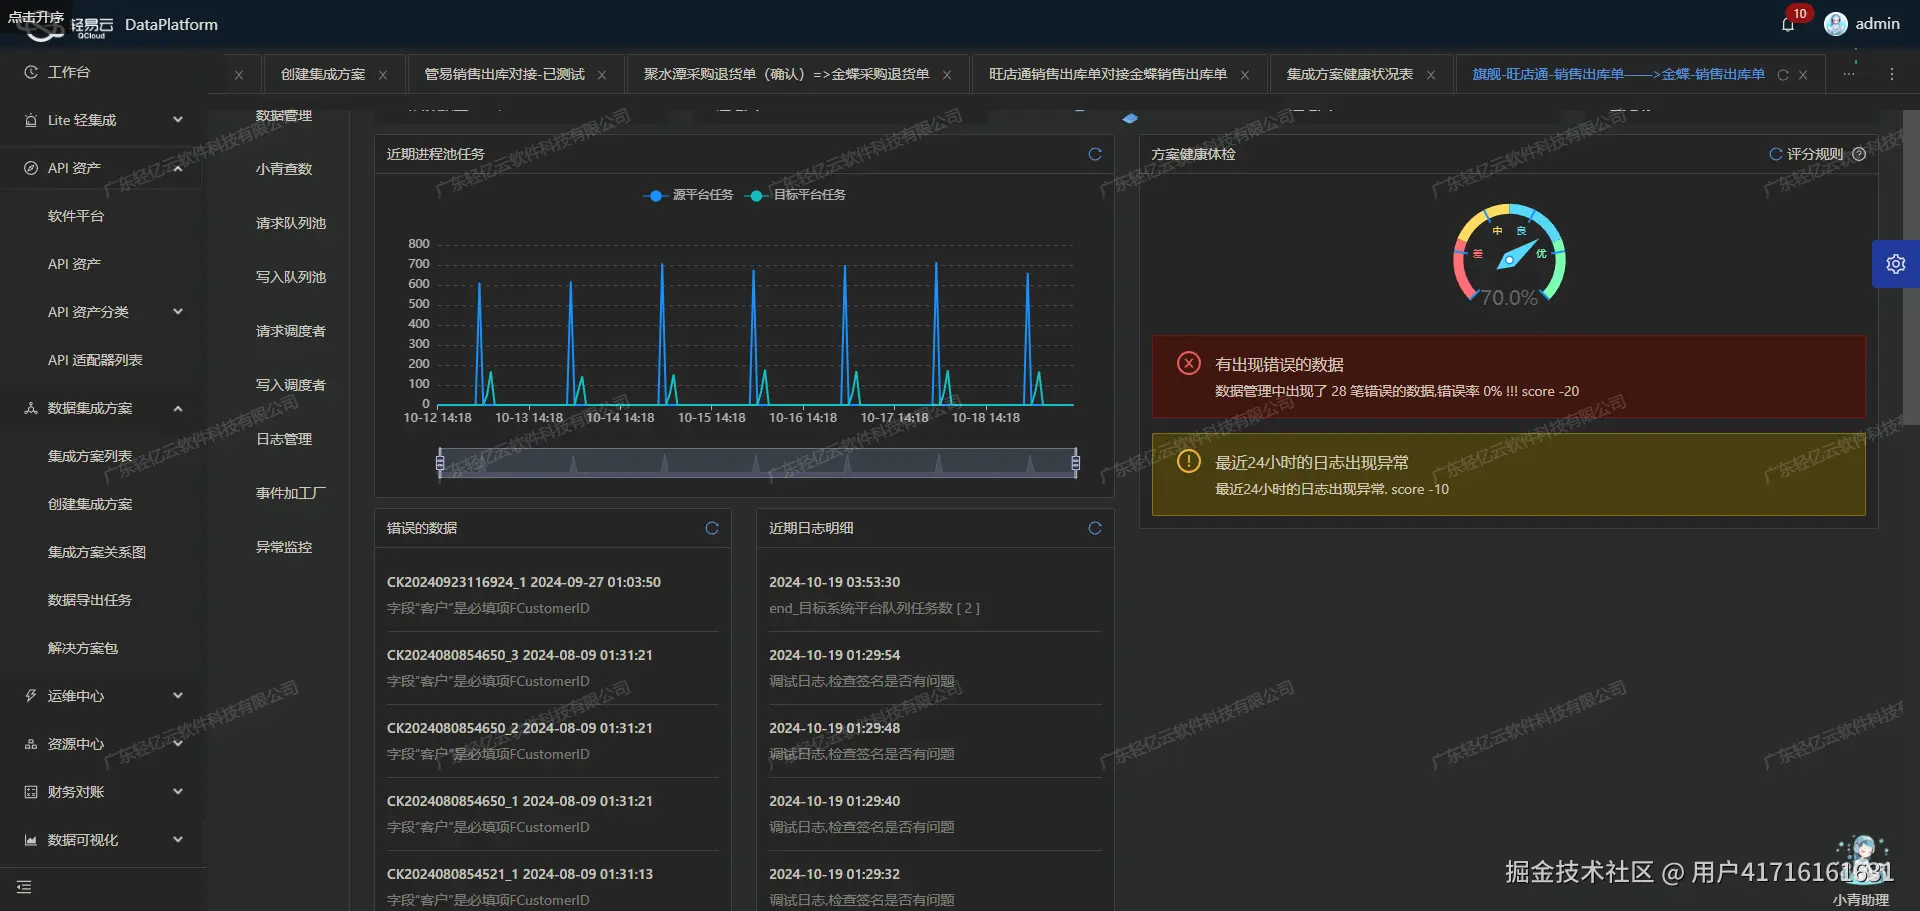Viewport: 1920px width, 911px height.
Task: Expand the 运维中心 sidebar menu
Action: (104, 696)
